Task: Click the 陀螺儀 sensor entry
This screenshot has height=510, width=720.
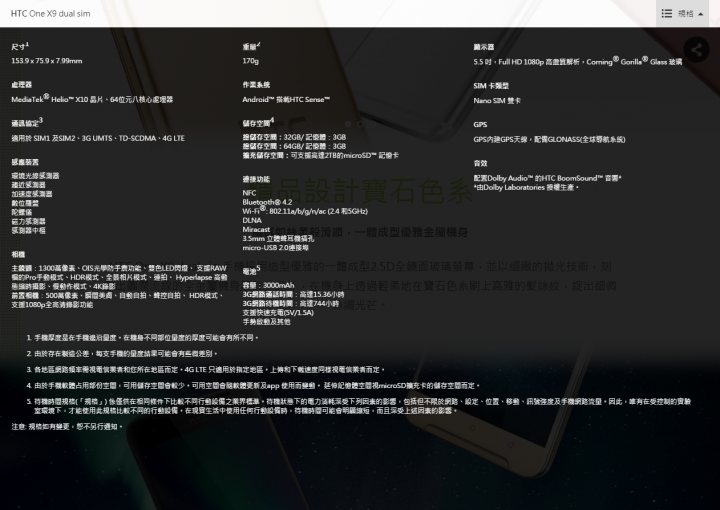Action: click(22, 212)
